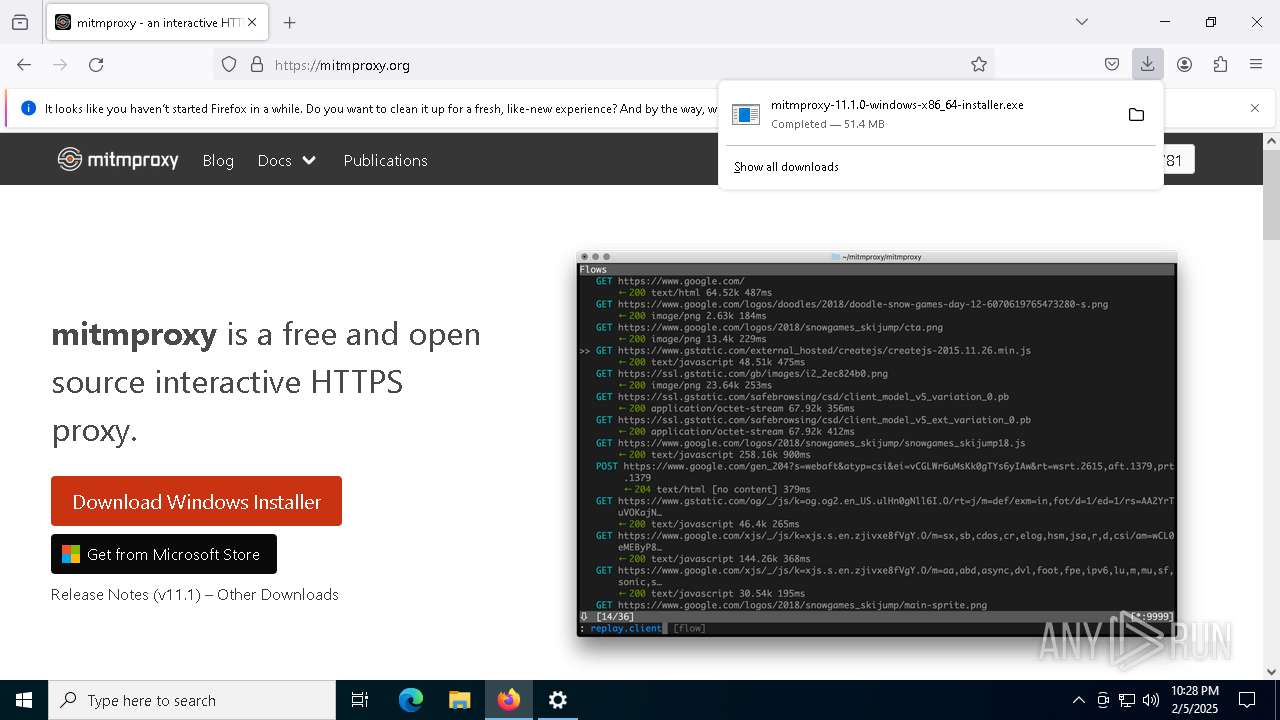View site security via the padlock icon

257,65
